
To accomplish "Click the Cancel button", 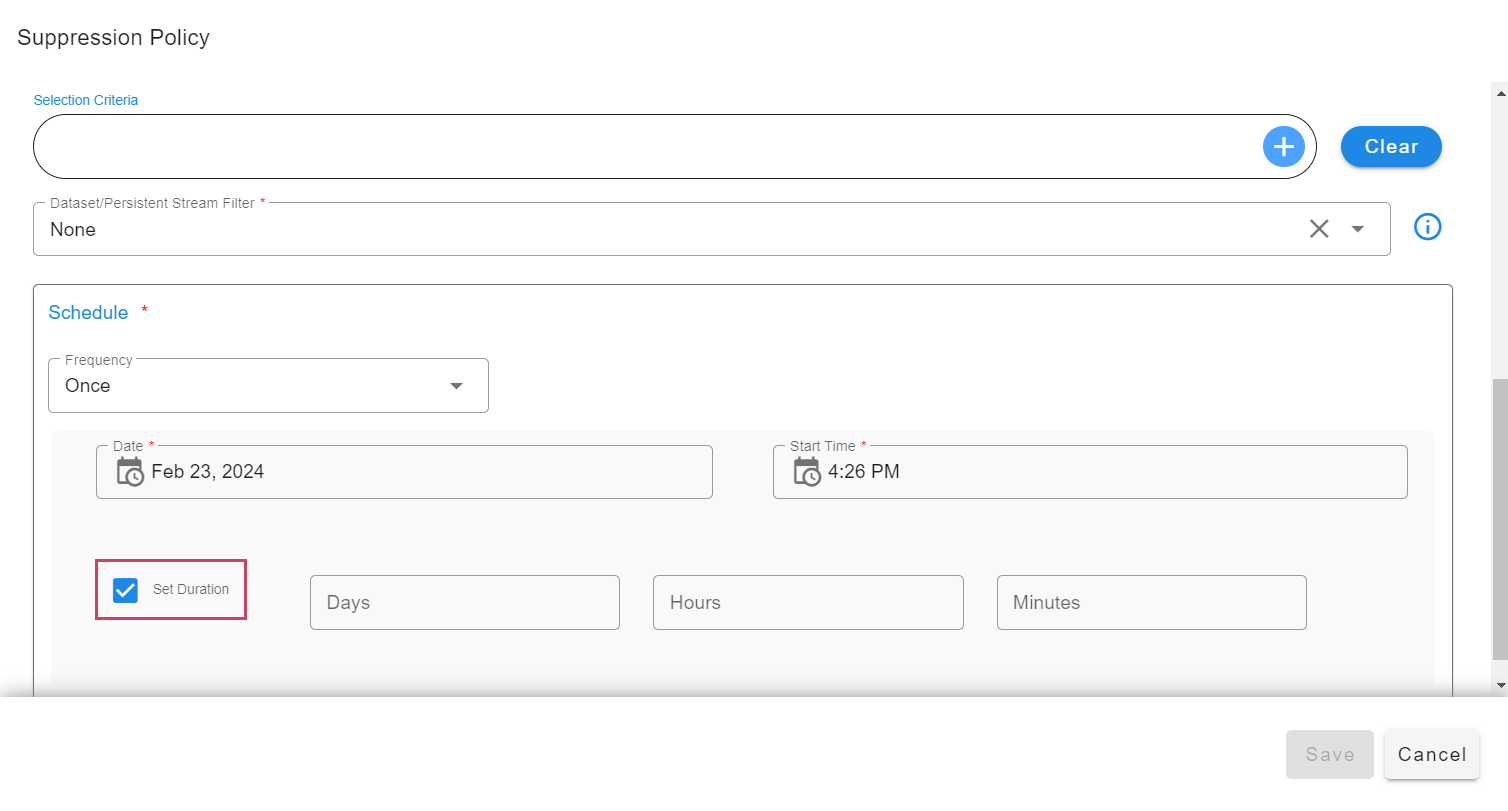I will click(x=1431, y=754).
